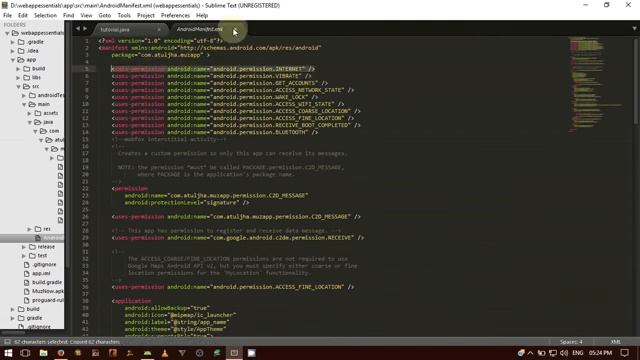
Task: Switch to the AndroidManifest.xml tab
Action: [x=200, y=29]
